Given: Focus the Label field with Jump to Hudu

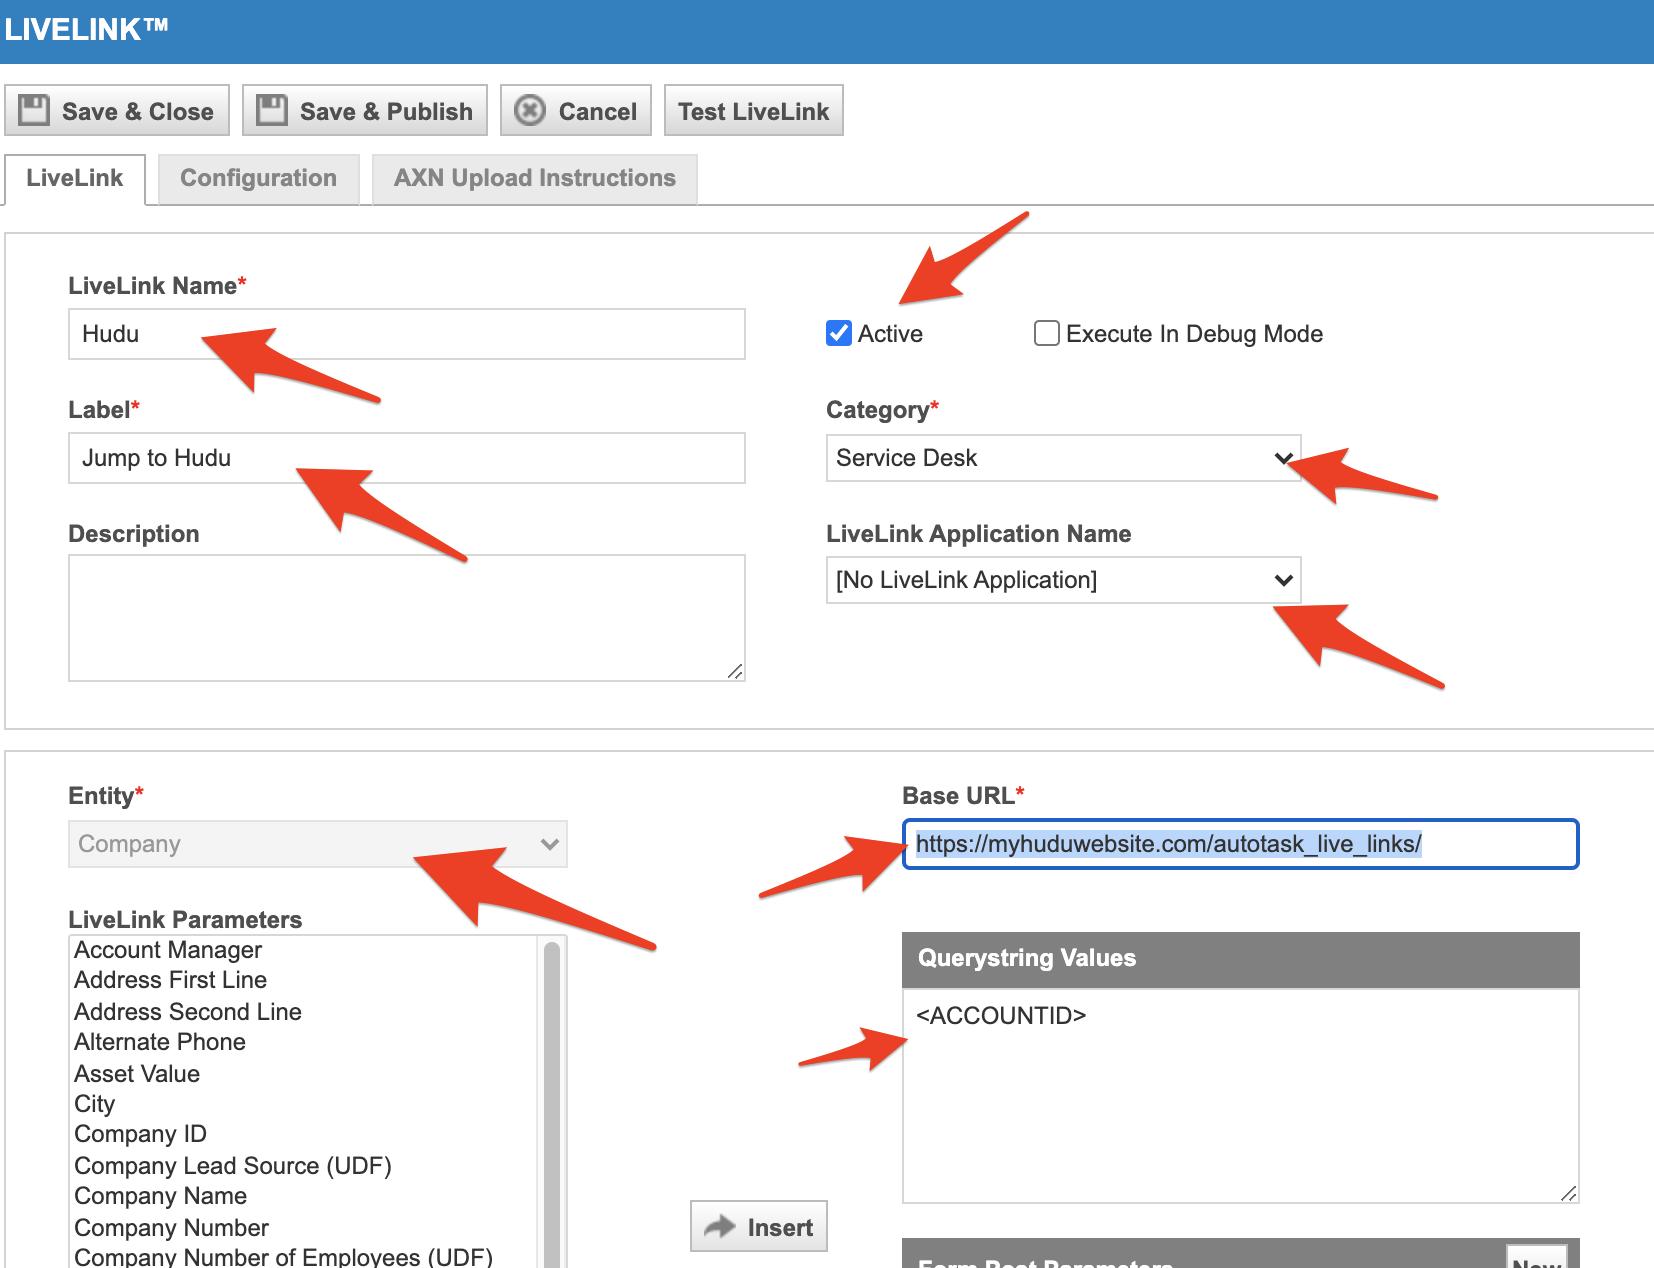Looking at the screenshot, I should coord(407,458).
